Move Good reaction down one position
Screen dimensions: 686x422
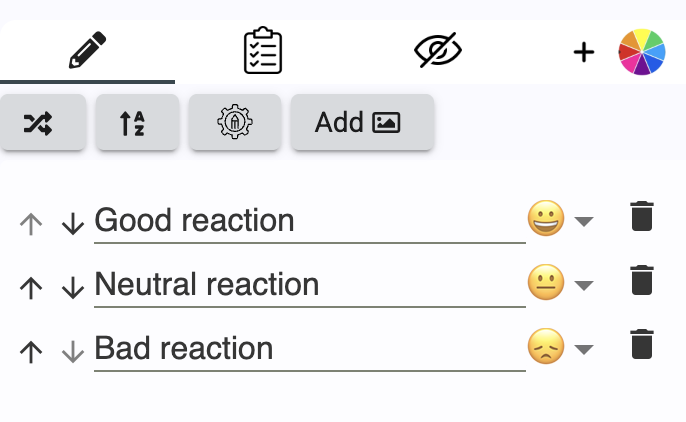coord(72,223)
